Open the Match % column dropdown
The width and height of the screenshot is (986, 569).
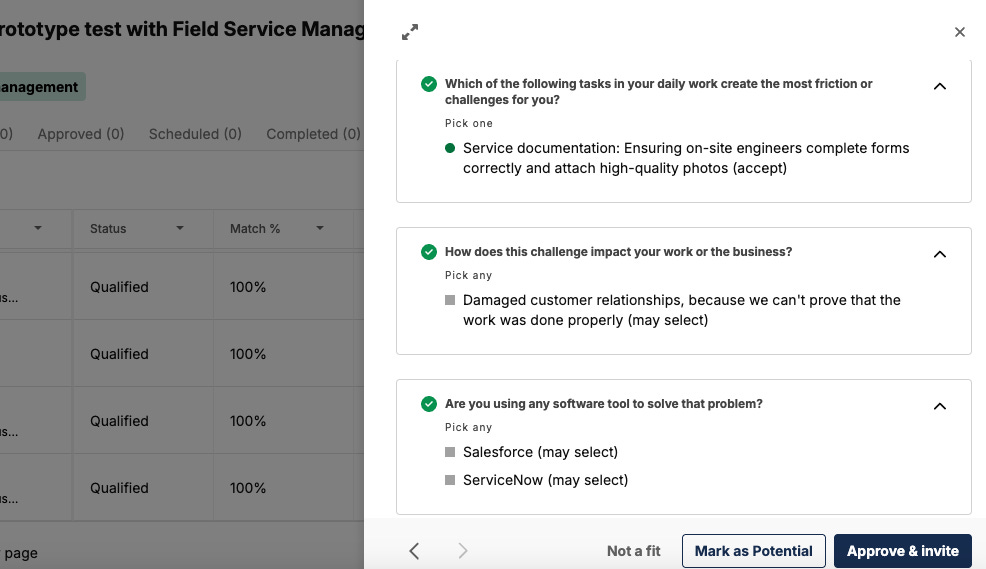(320, 229)
